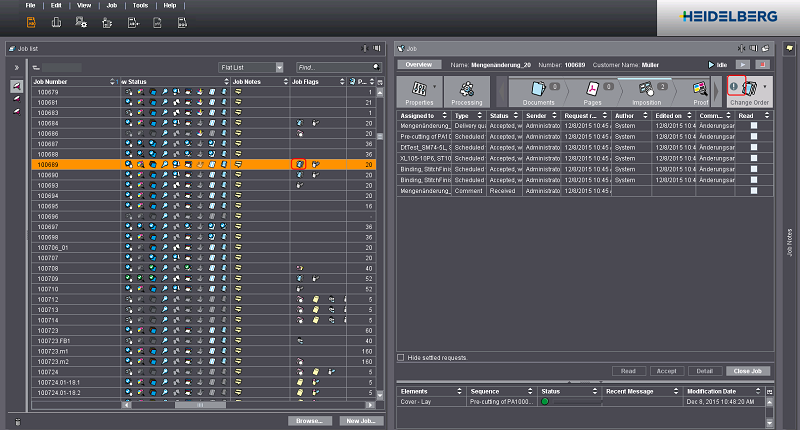800x430 pixels.
Task: Tick the Read checkbox for the Pre-cutting request
Action: coord(754,136)
